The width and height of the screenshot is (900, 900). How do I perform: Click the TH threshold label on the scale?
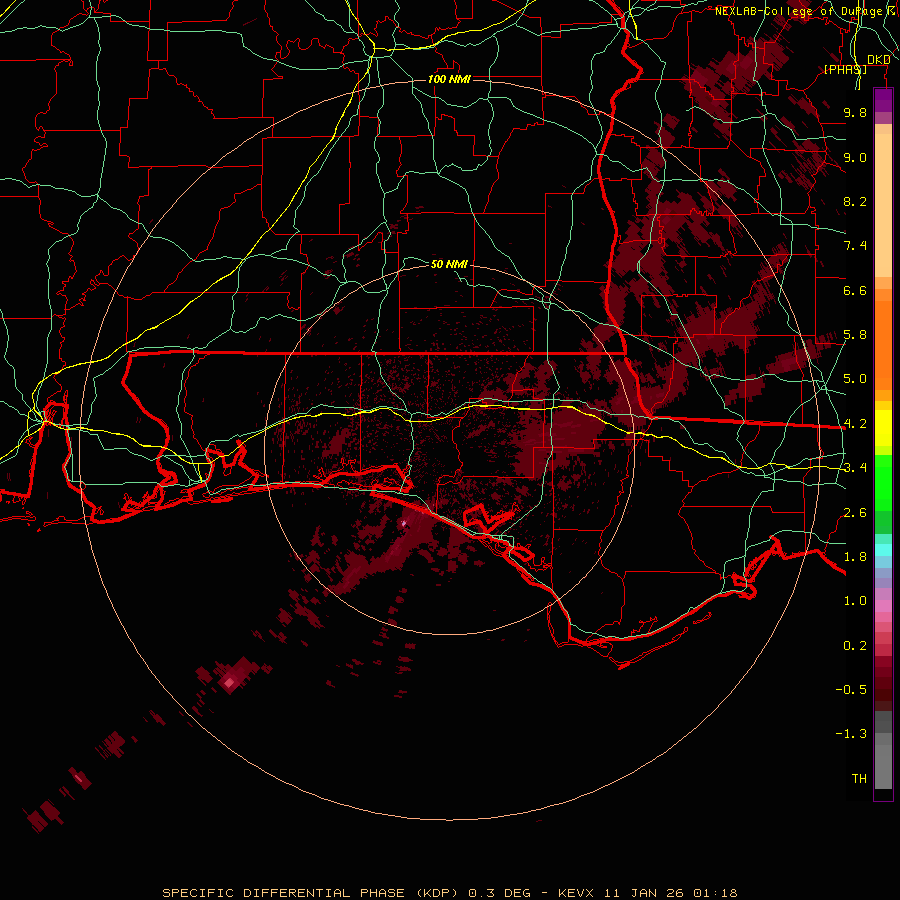(x=859, y=779)
